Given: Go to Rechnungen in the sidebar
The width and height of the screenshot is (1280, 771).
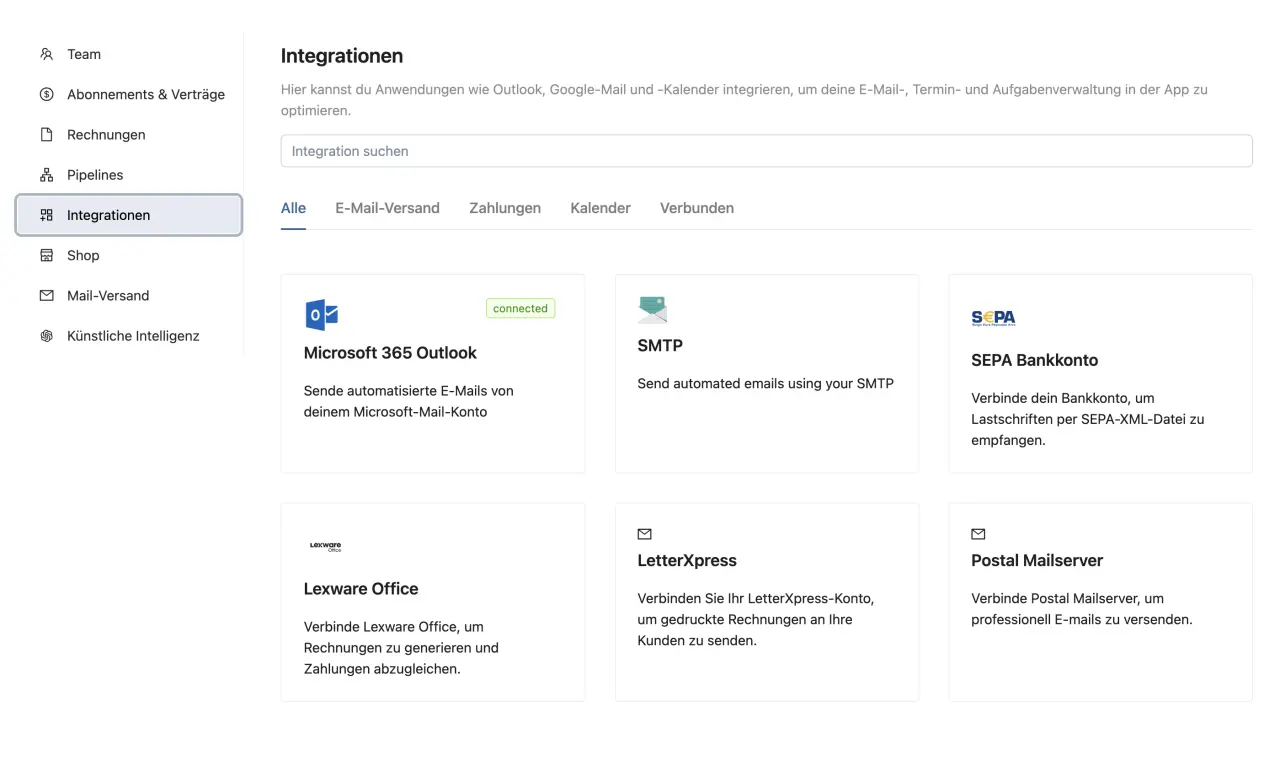Looking at the screenshot, I should point(106,135).
